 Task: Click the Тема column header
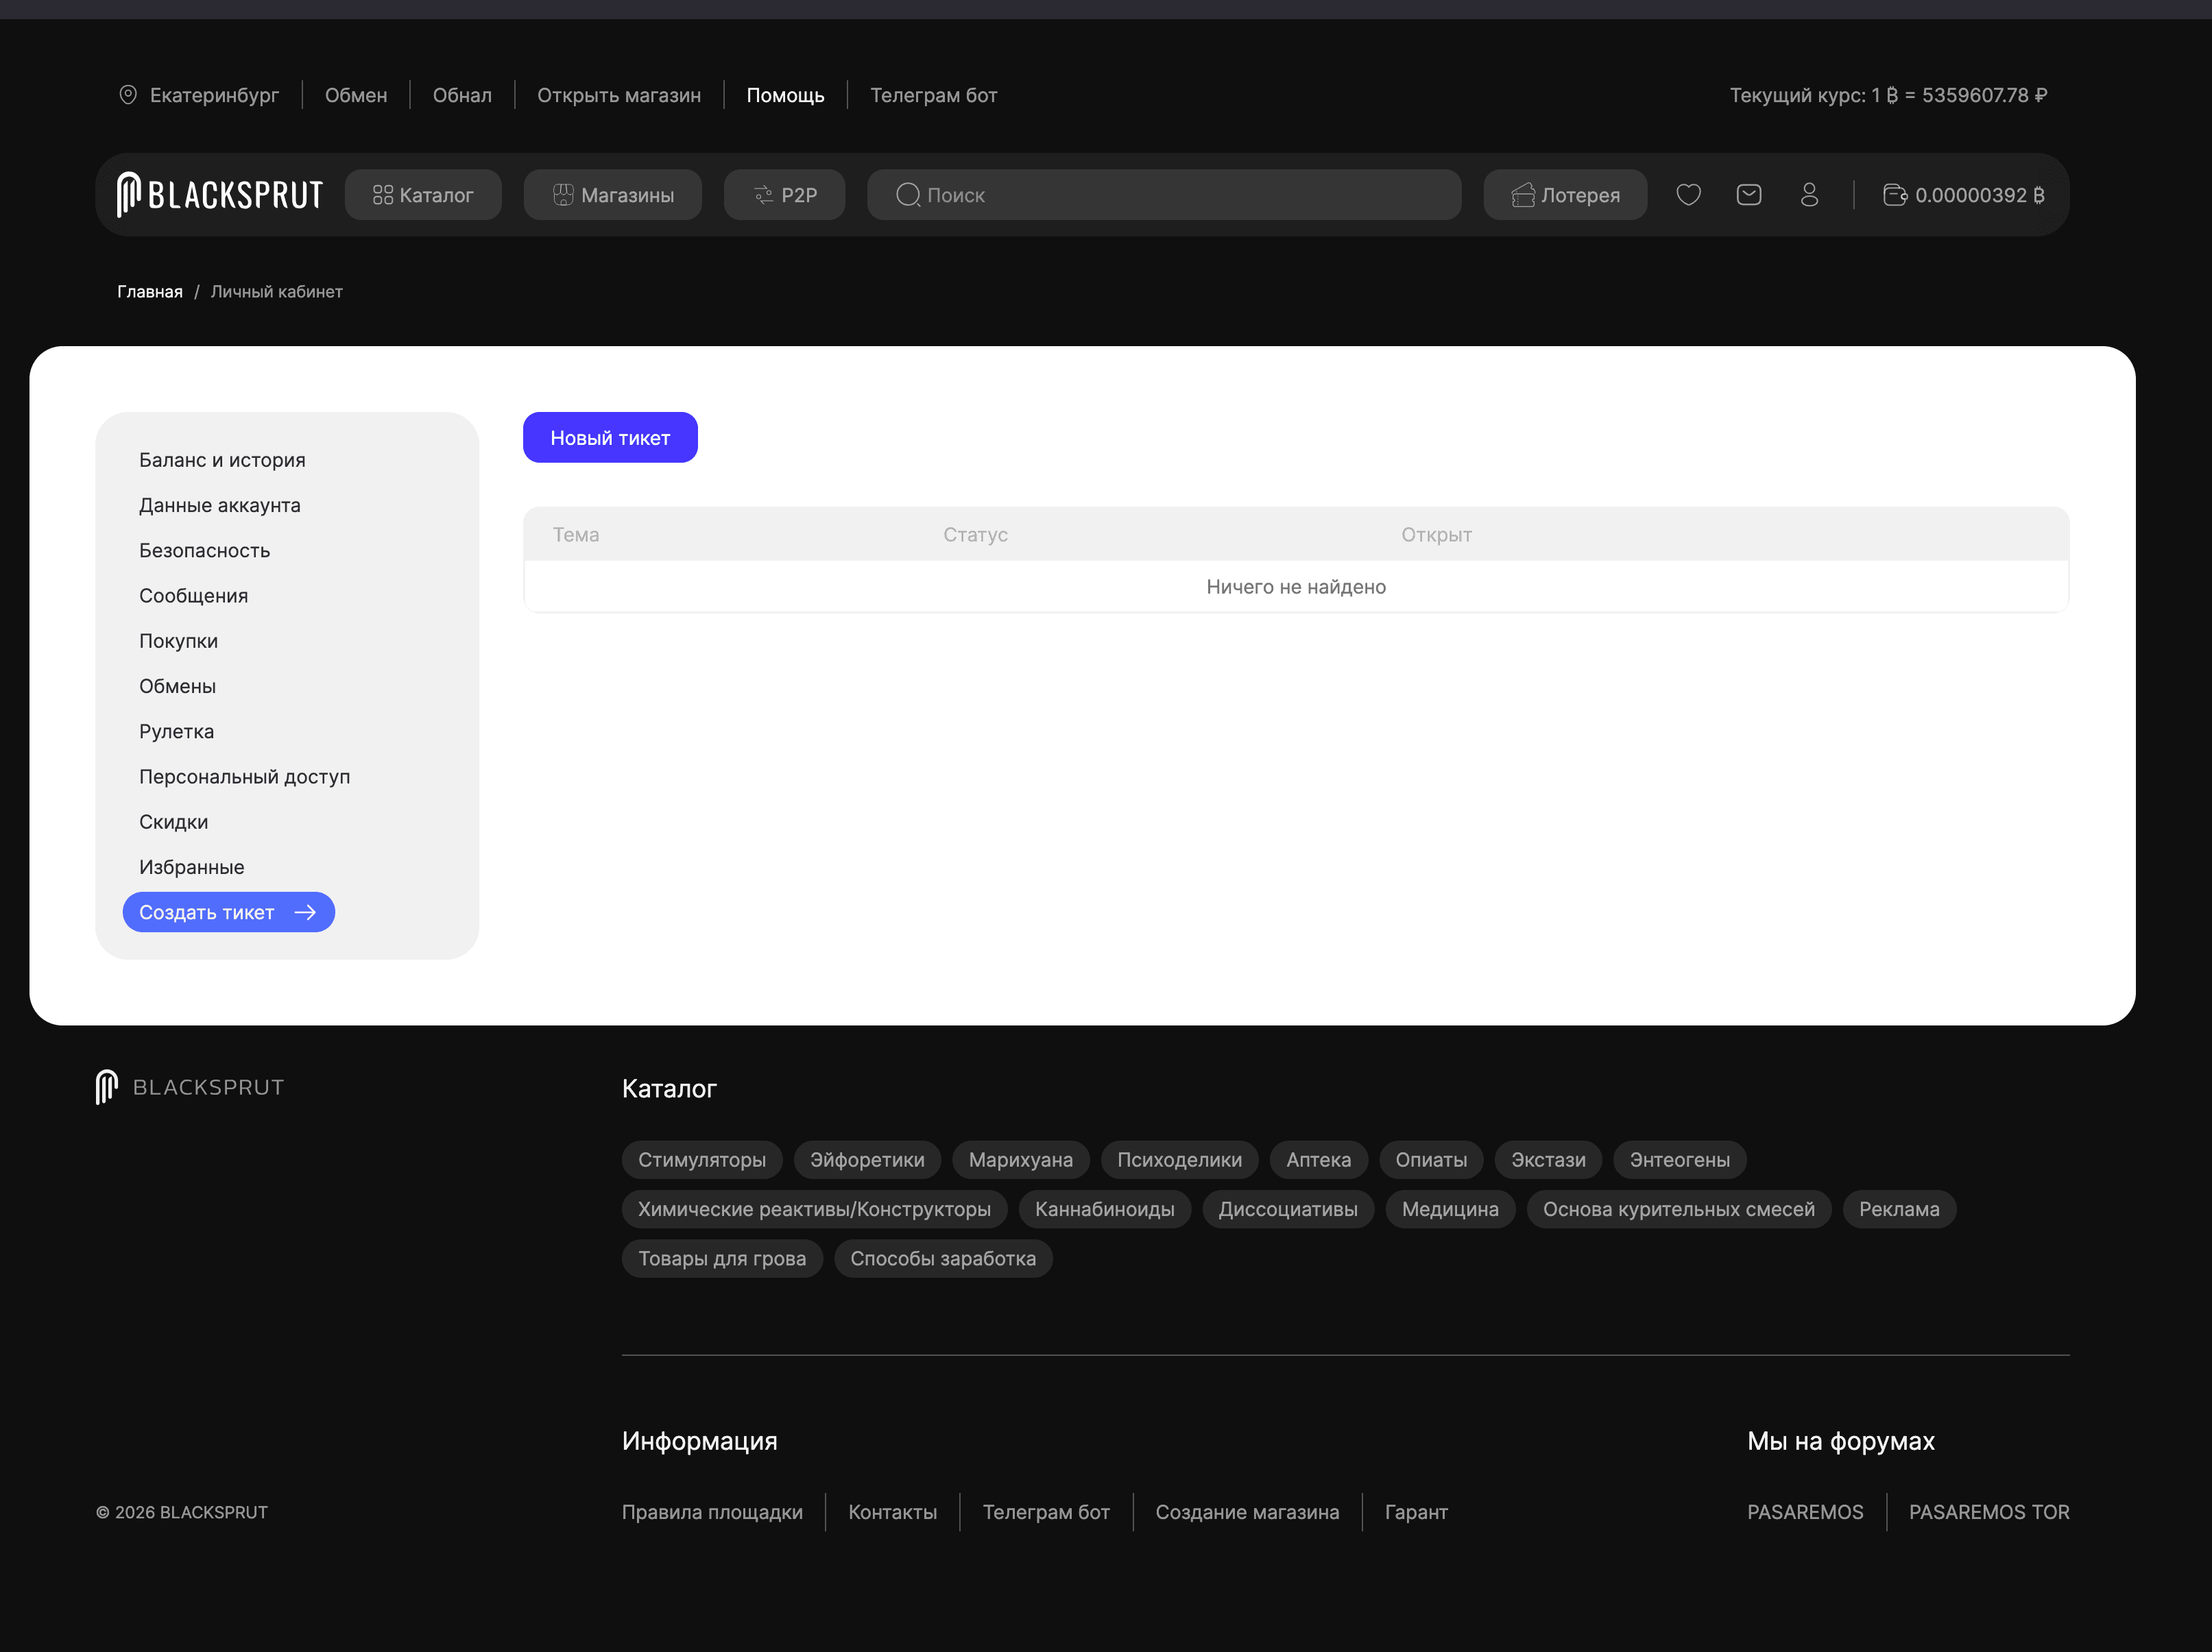tap(576, 535)
